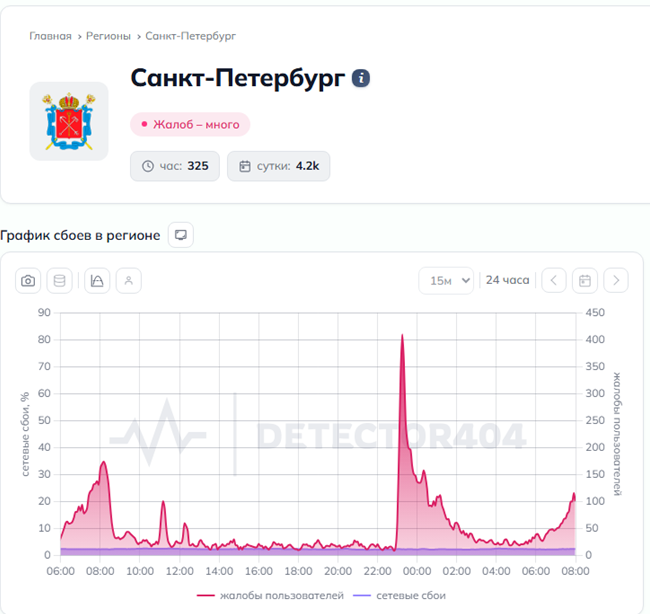Click the tallest complaint spike on the chart

[x=402, y=336]
